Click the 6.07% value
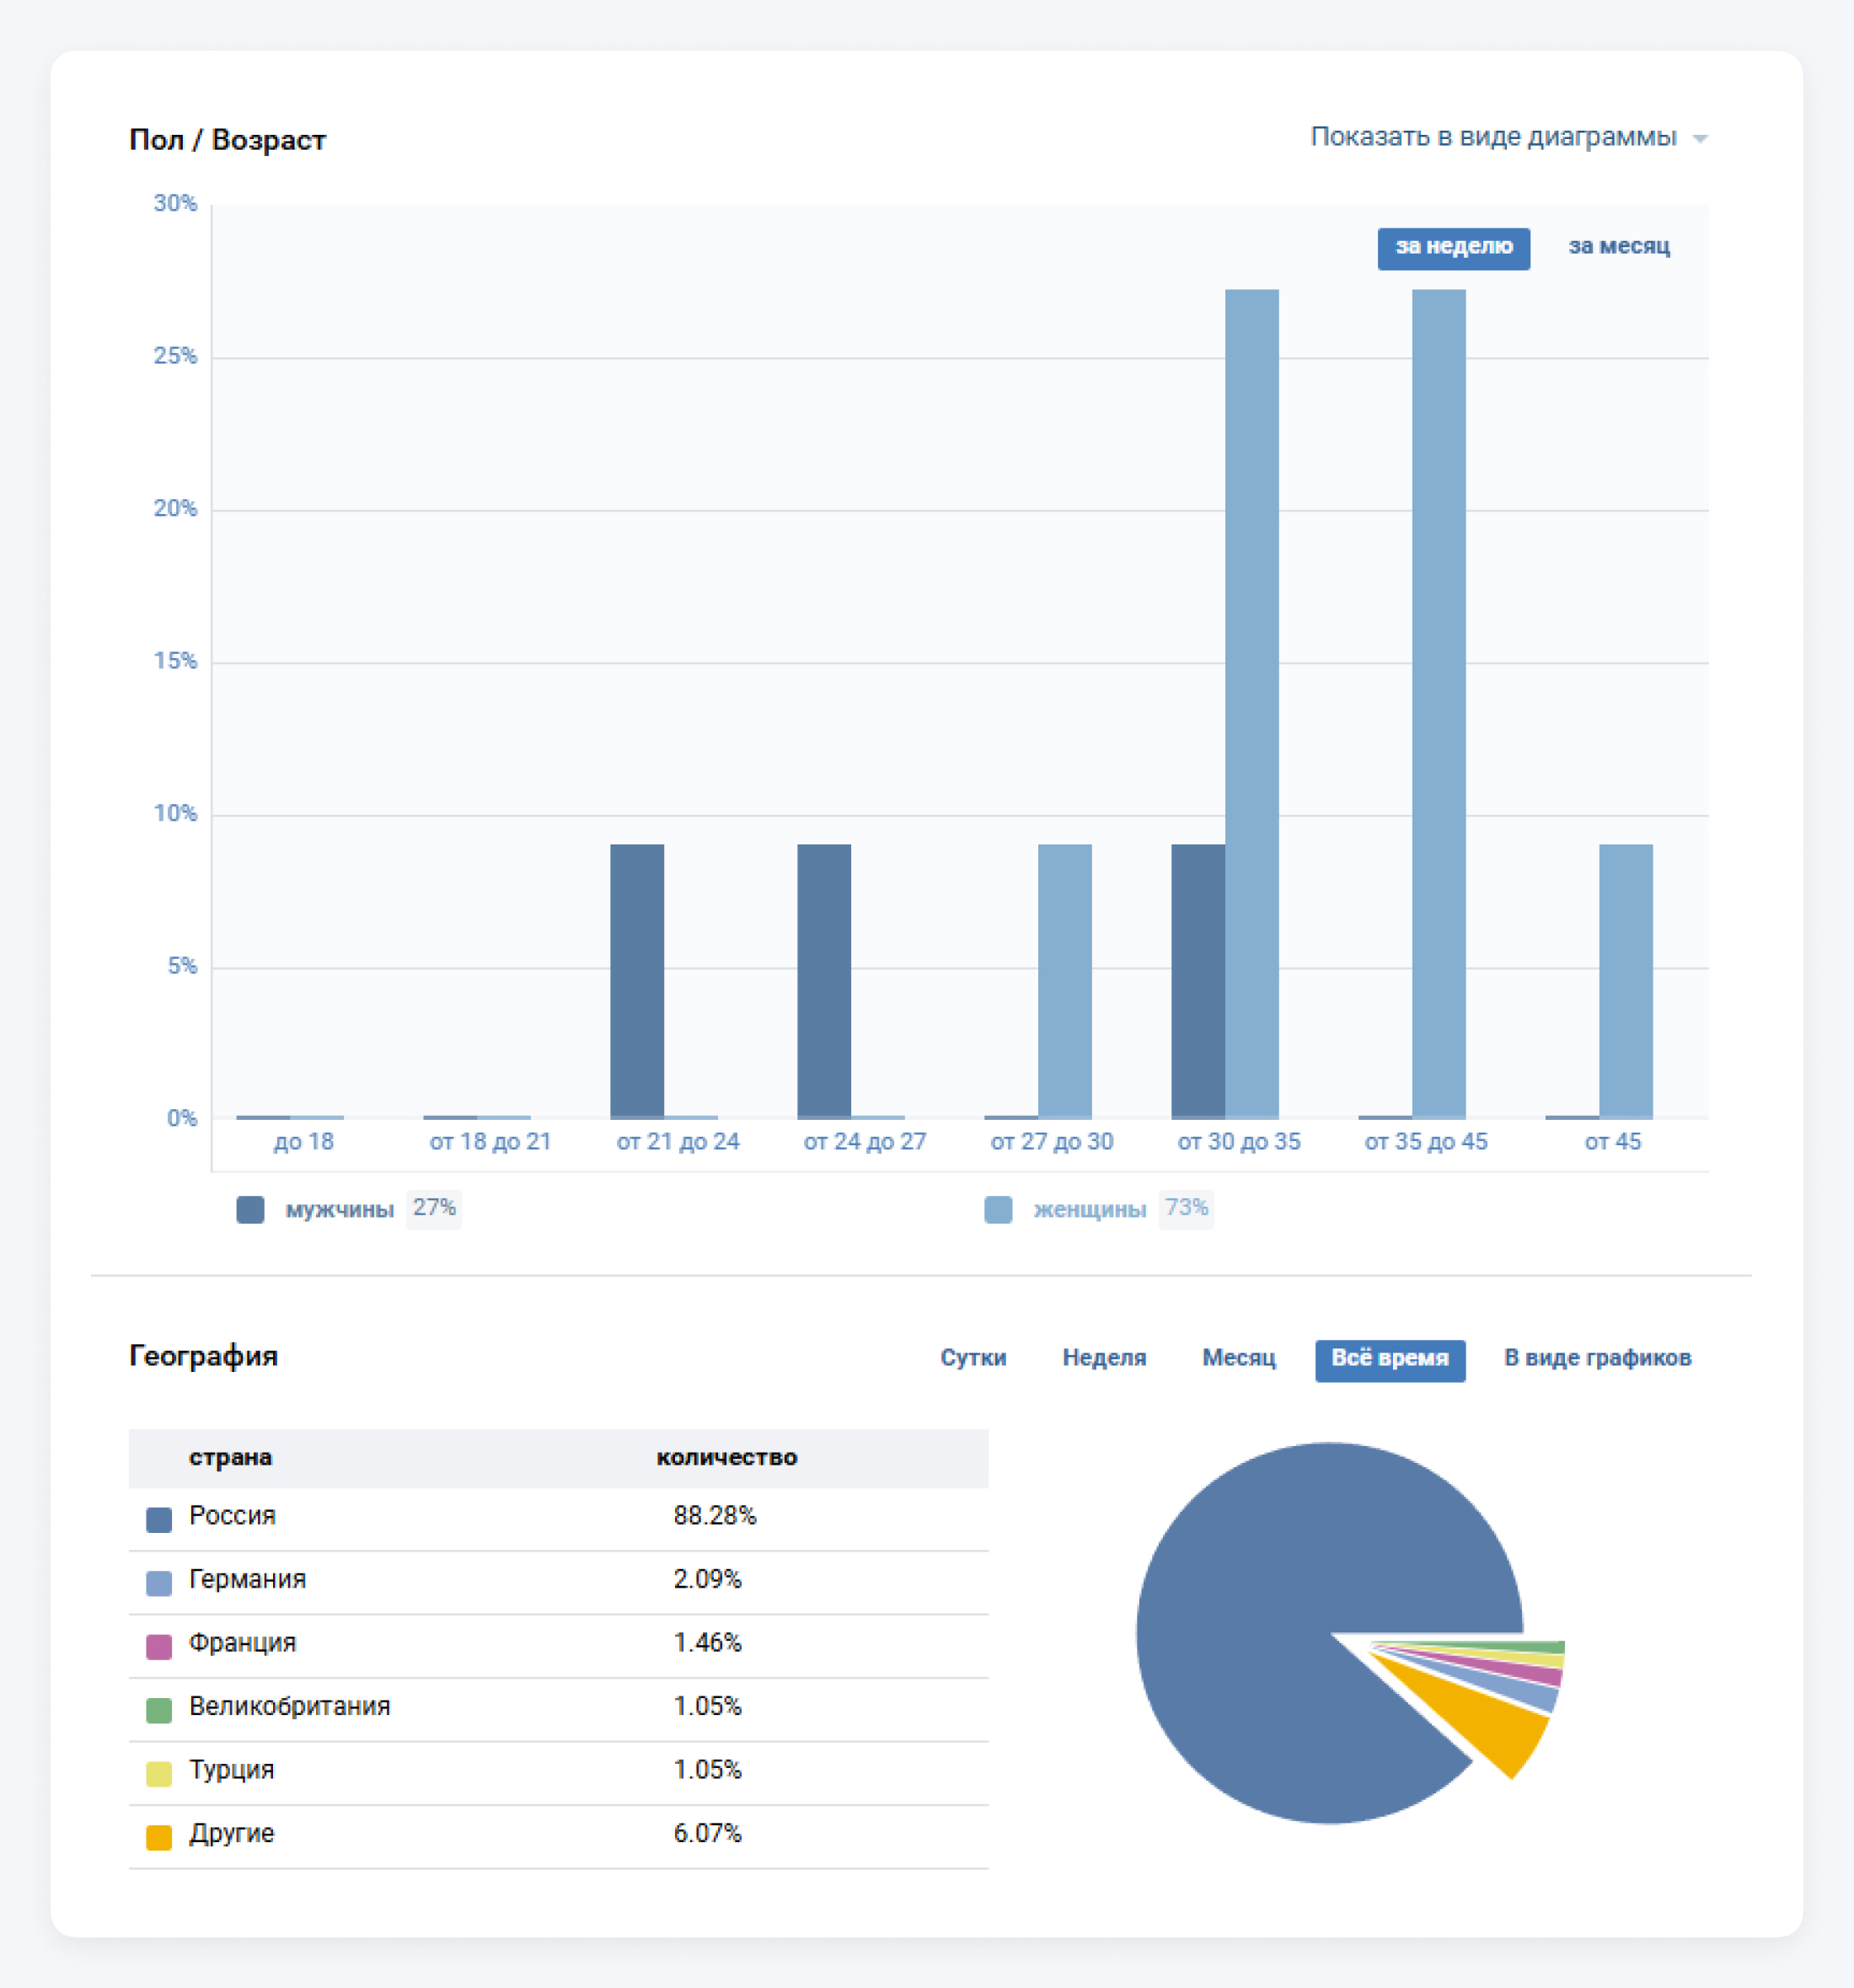 [x=707, y=1834]
